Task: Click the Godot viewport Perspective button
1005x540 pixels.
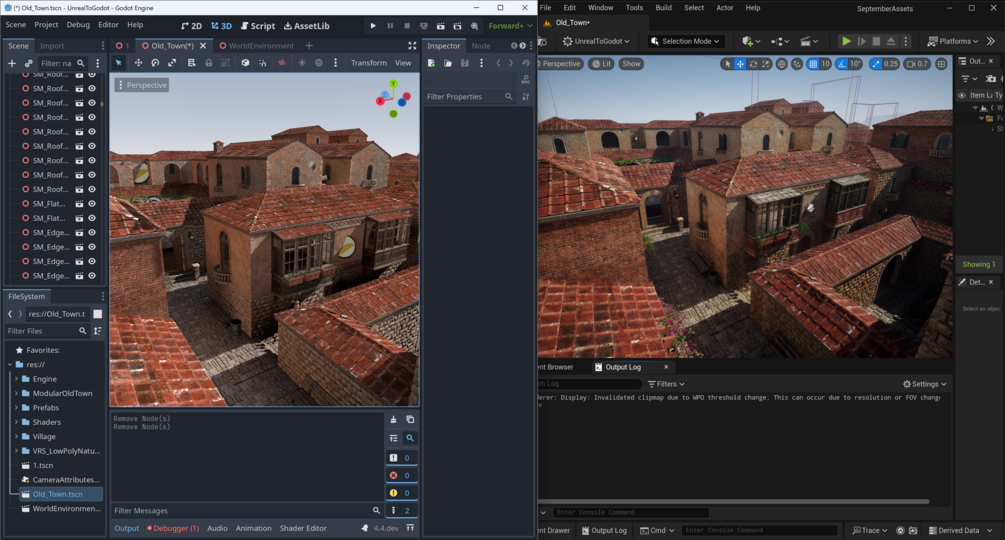Action: [x=142, y=85]
